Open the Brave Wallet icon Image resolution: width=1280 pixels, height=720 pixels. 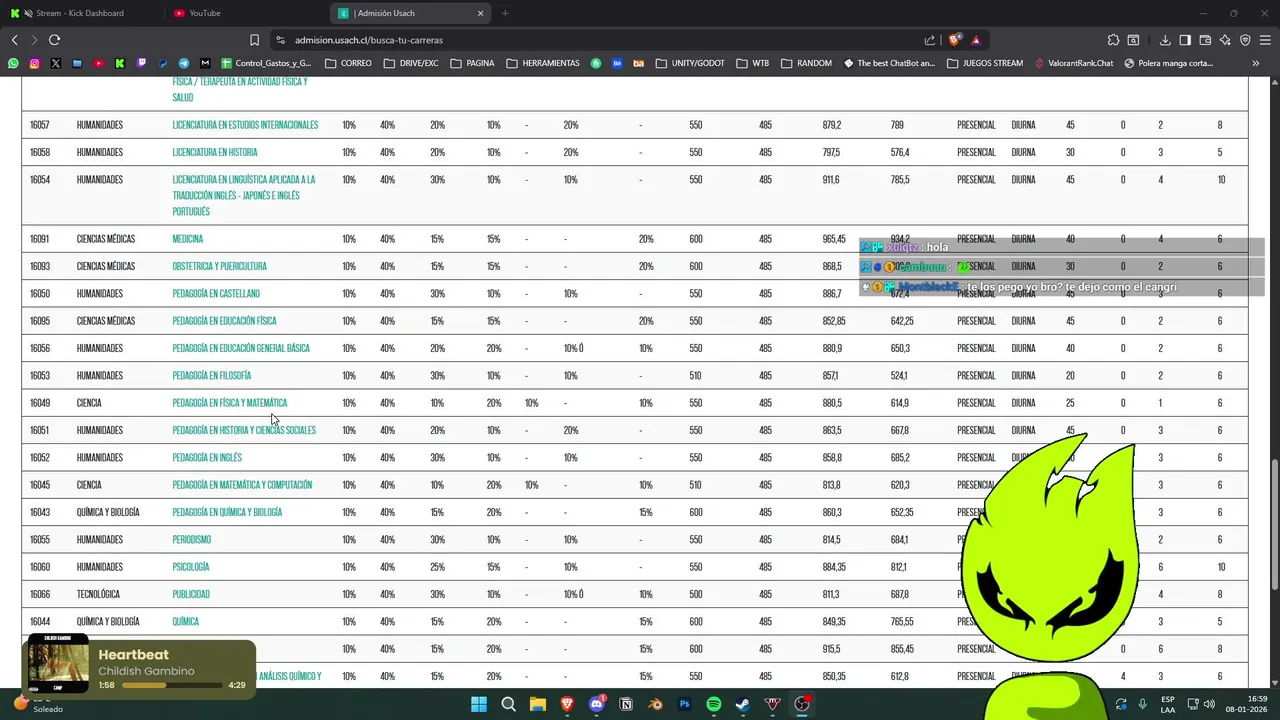click(x=1205, y=40)
